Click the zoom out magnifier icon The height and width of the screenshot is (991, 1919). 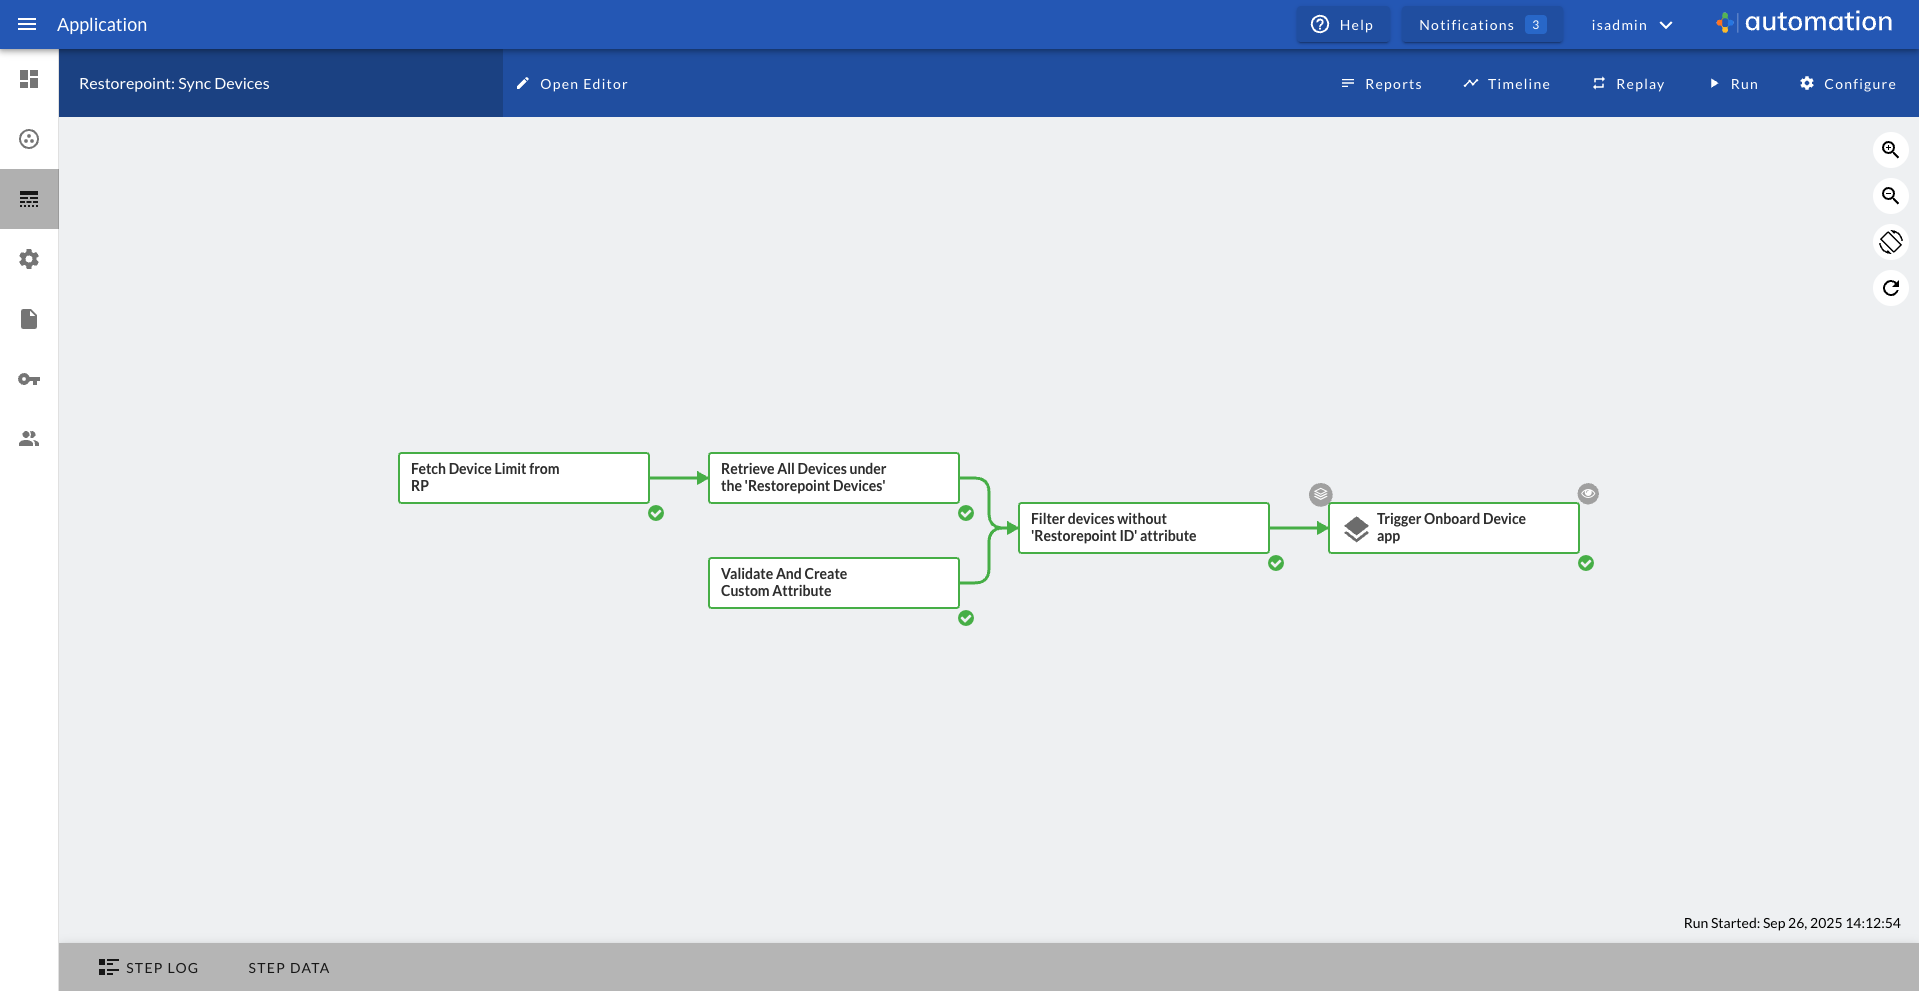1890,196
